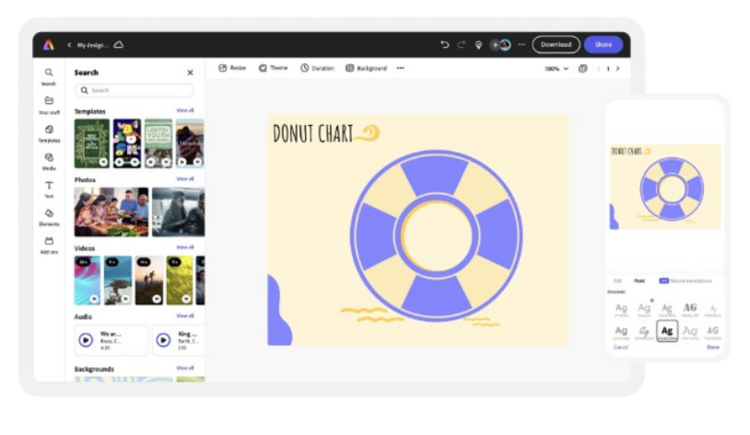750x435 pixels.
Task: Go to the previous page arrow
Action: (x=599, y=68)
